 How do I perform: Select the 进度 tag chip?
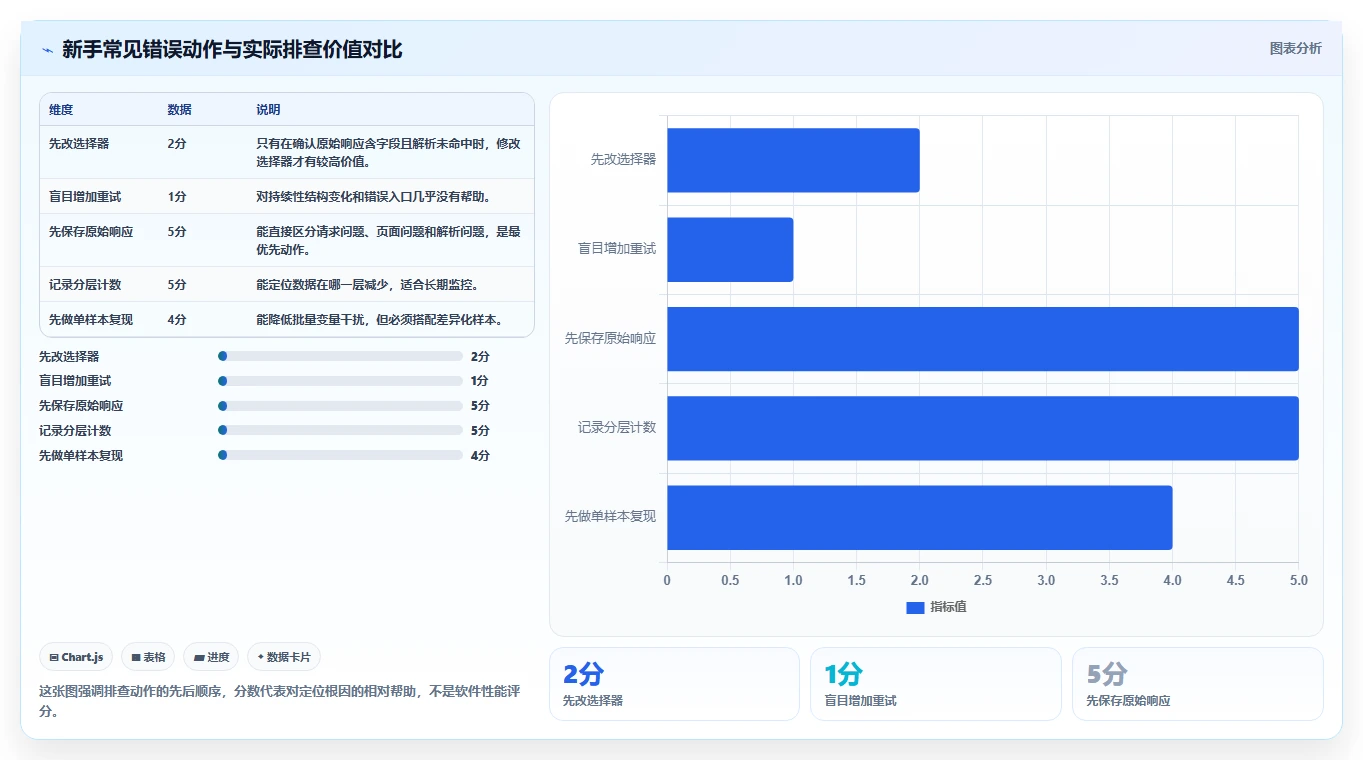click(x=211, y=657)
